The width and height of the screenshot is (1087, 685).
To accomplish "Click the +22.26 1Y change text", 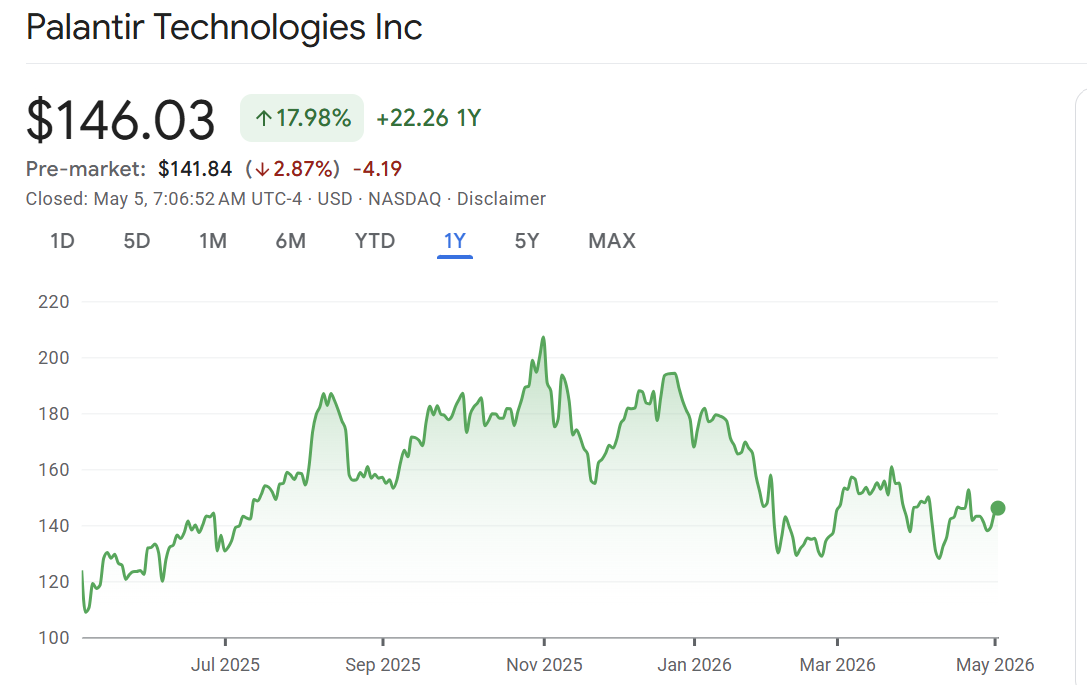I will click(x=428, y=118).
